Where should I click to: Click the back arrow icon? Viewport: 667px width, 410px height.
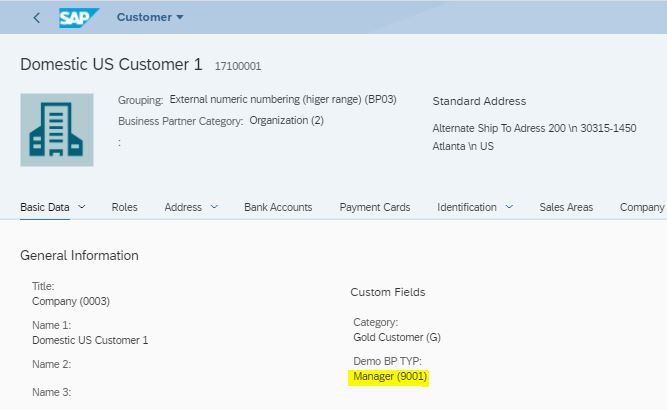37,17
